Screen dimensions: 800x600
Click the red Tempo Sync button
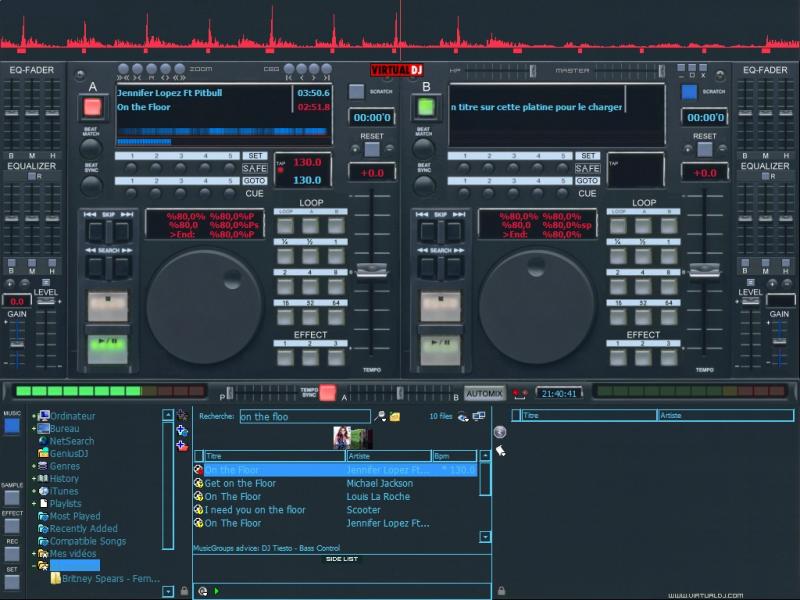click(327, 393)
